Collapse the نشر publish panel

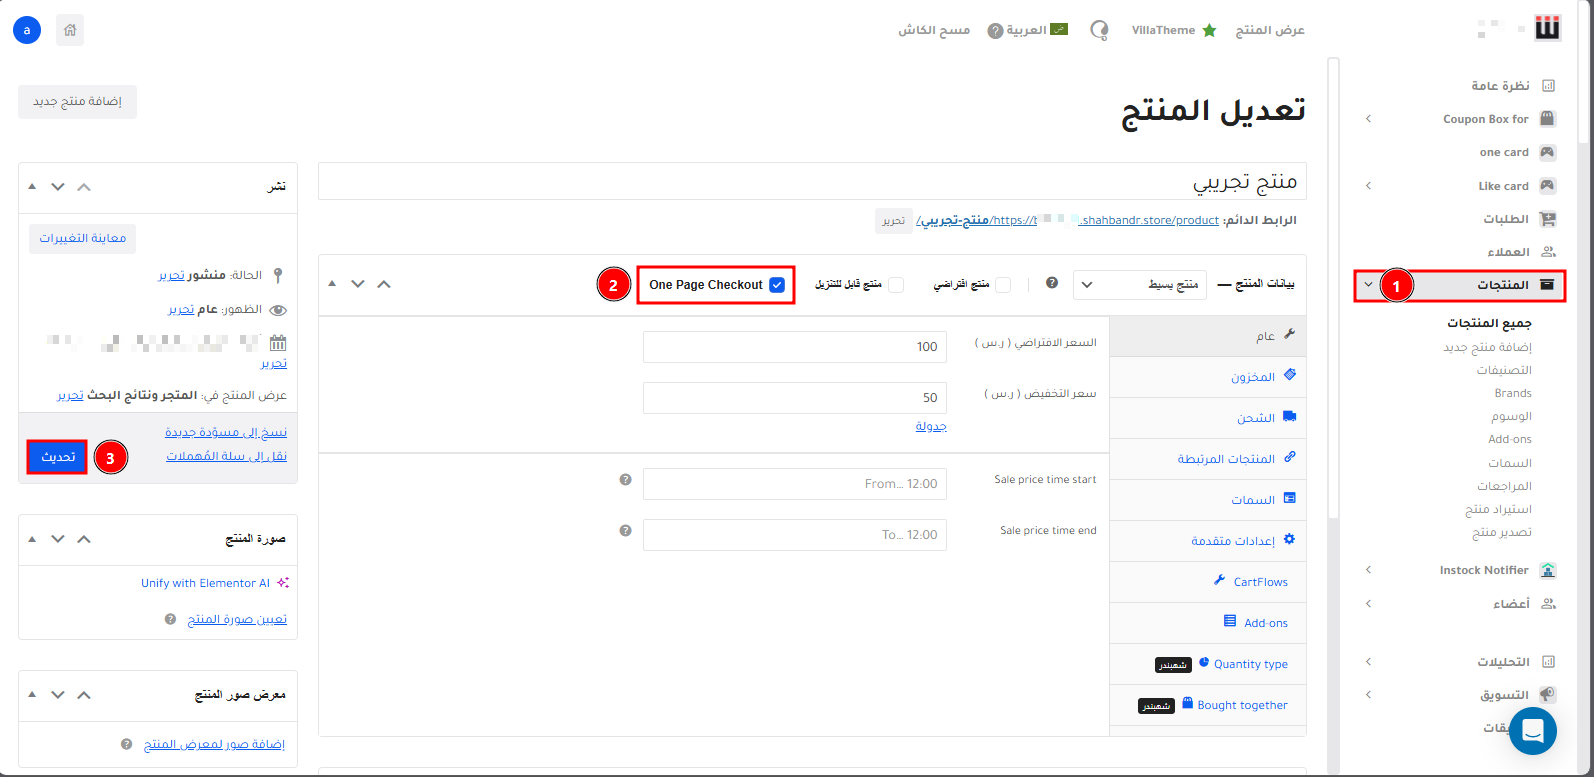(x=32, y=187)
